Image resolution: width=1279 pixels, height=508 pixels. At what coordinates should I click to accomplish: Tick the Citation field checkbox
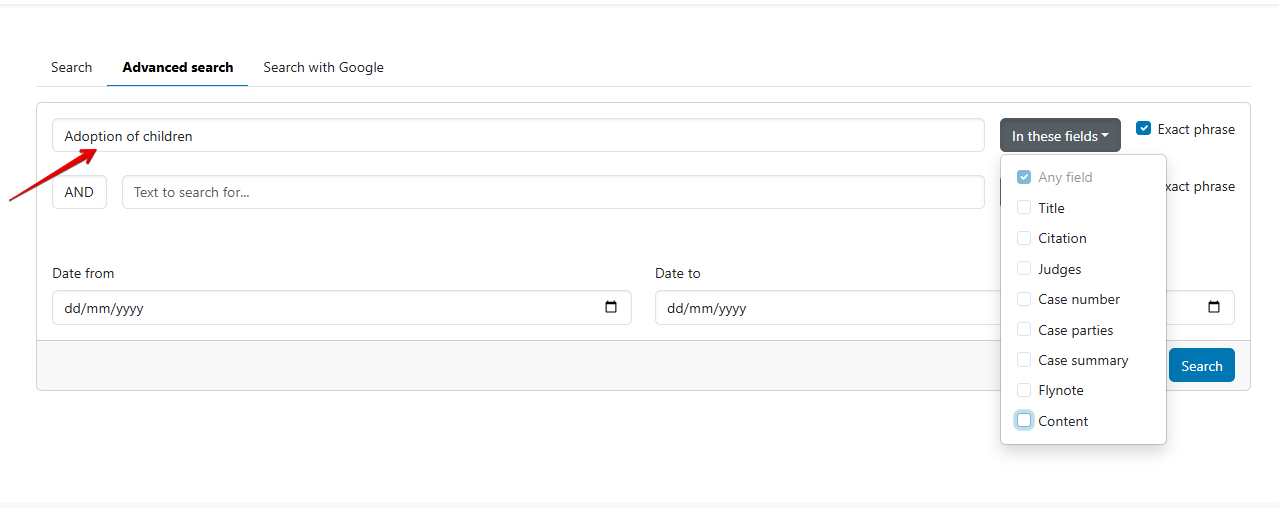tap(1024, 238)
